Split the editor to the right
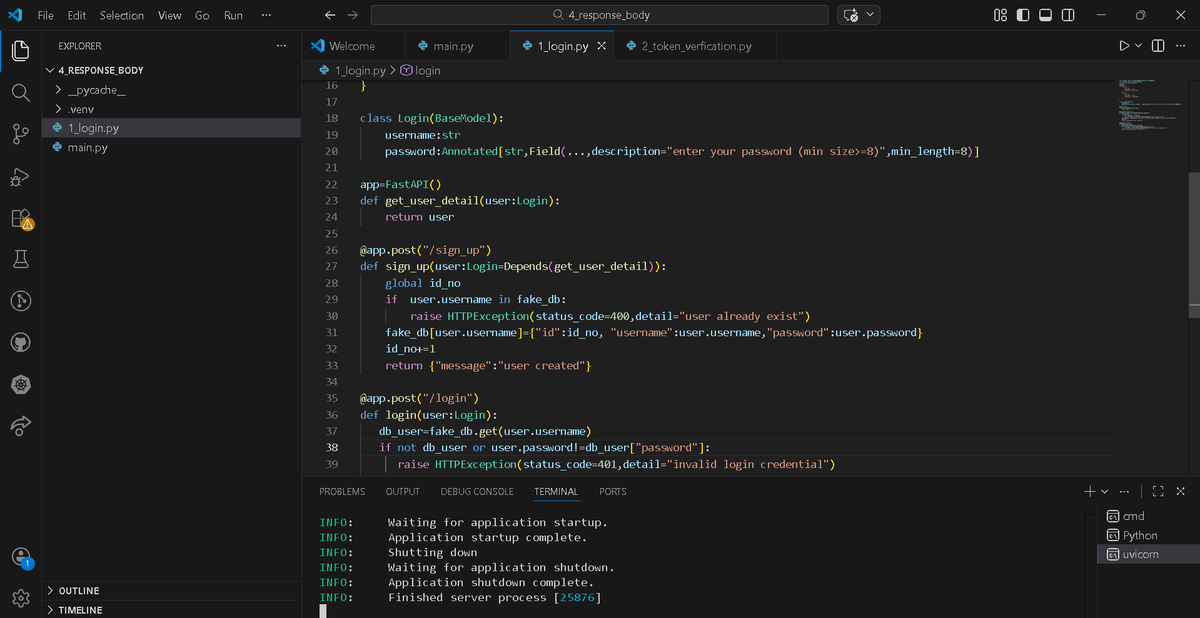This screenshot has width=1200, height=618. point(1158,46)
